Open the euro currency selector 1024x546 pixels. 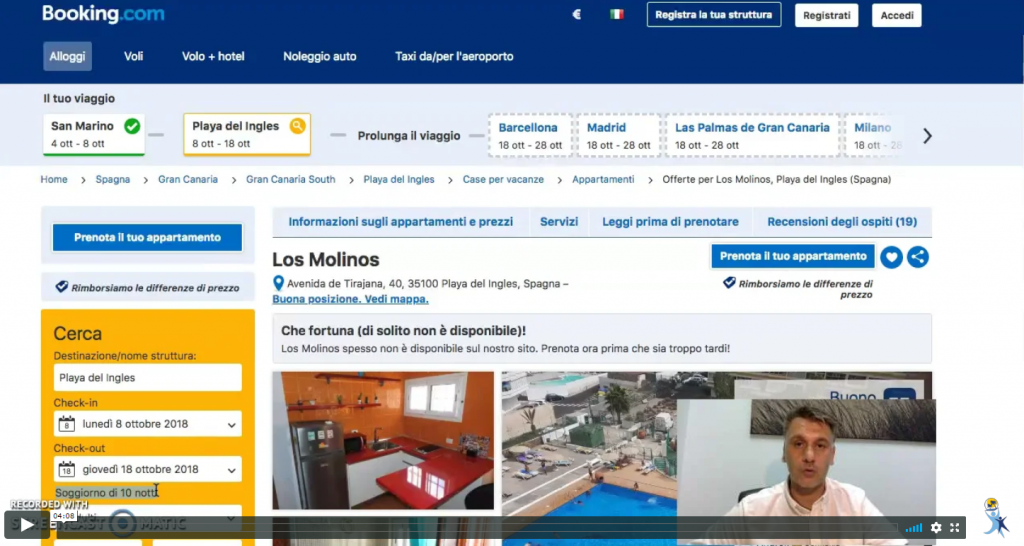pyautogui.click(x=577, y=14)
